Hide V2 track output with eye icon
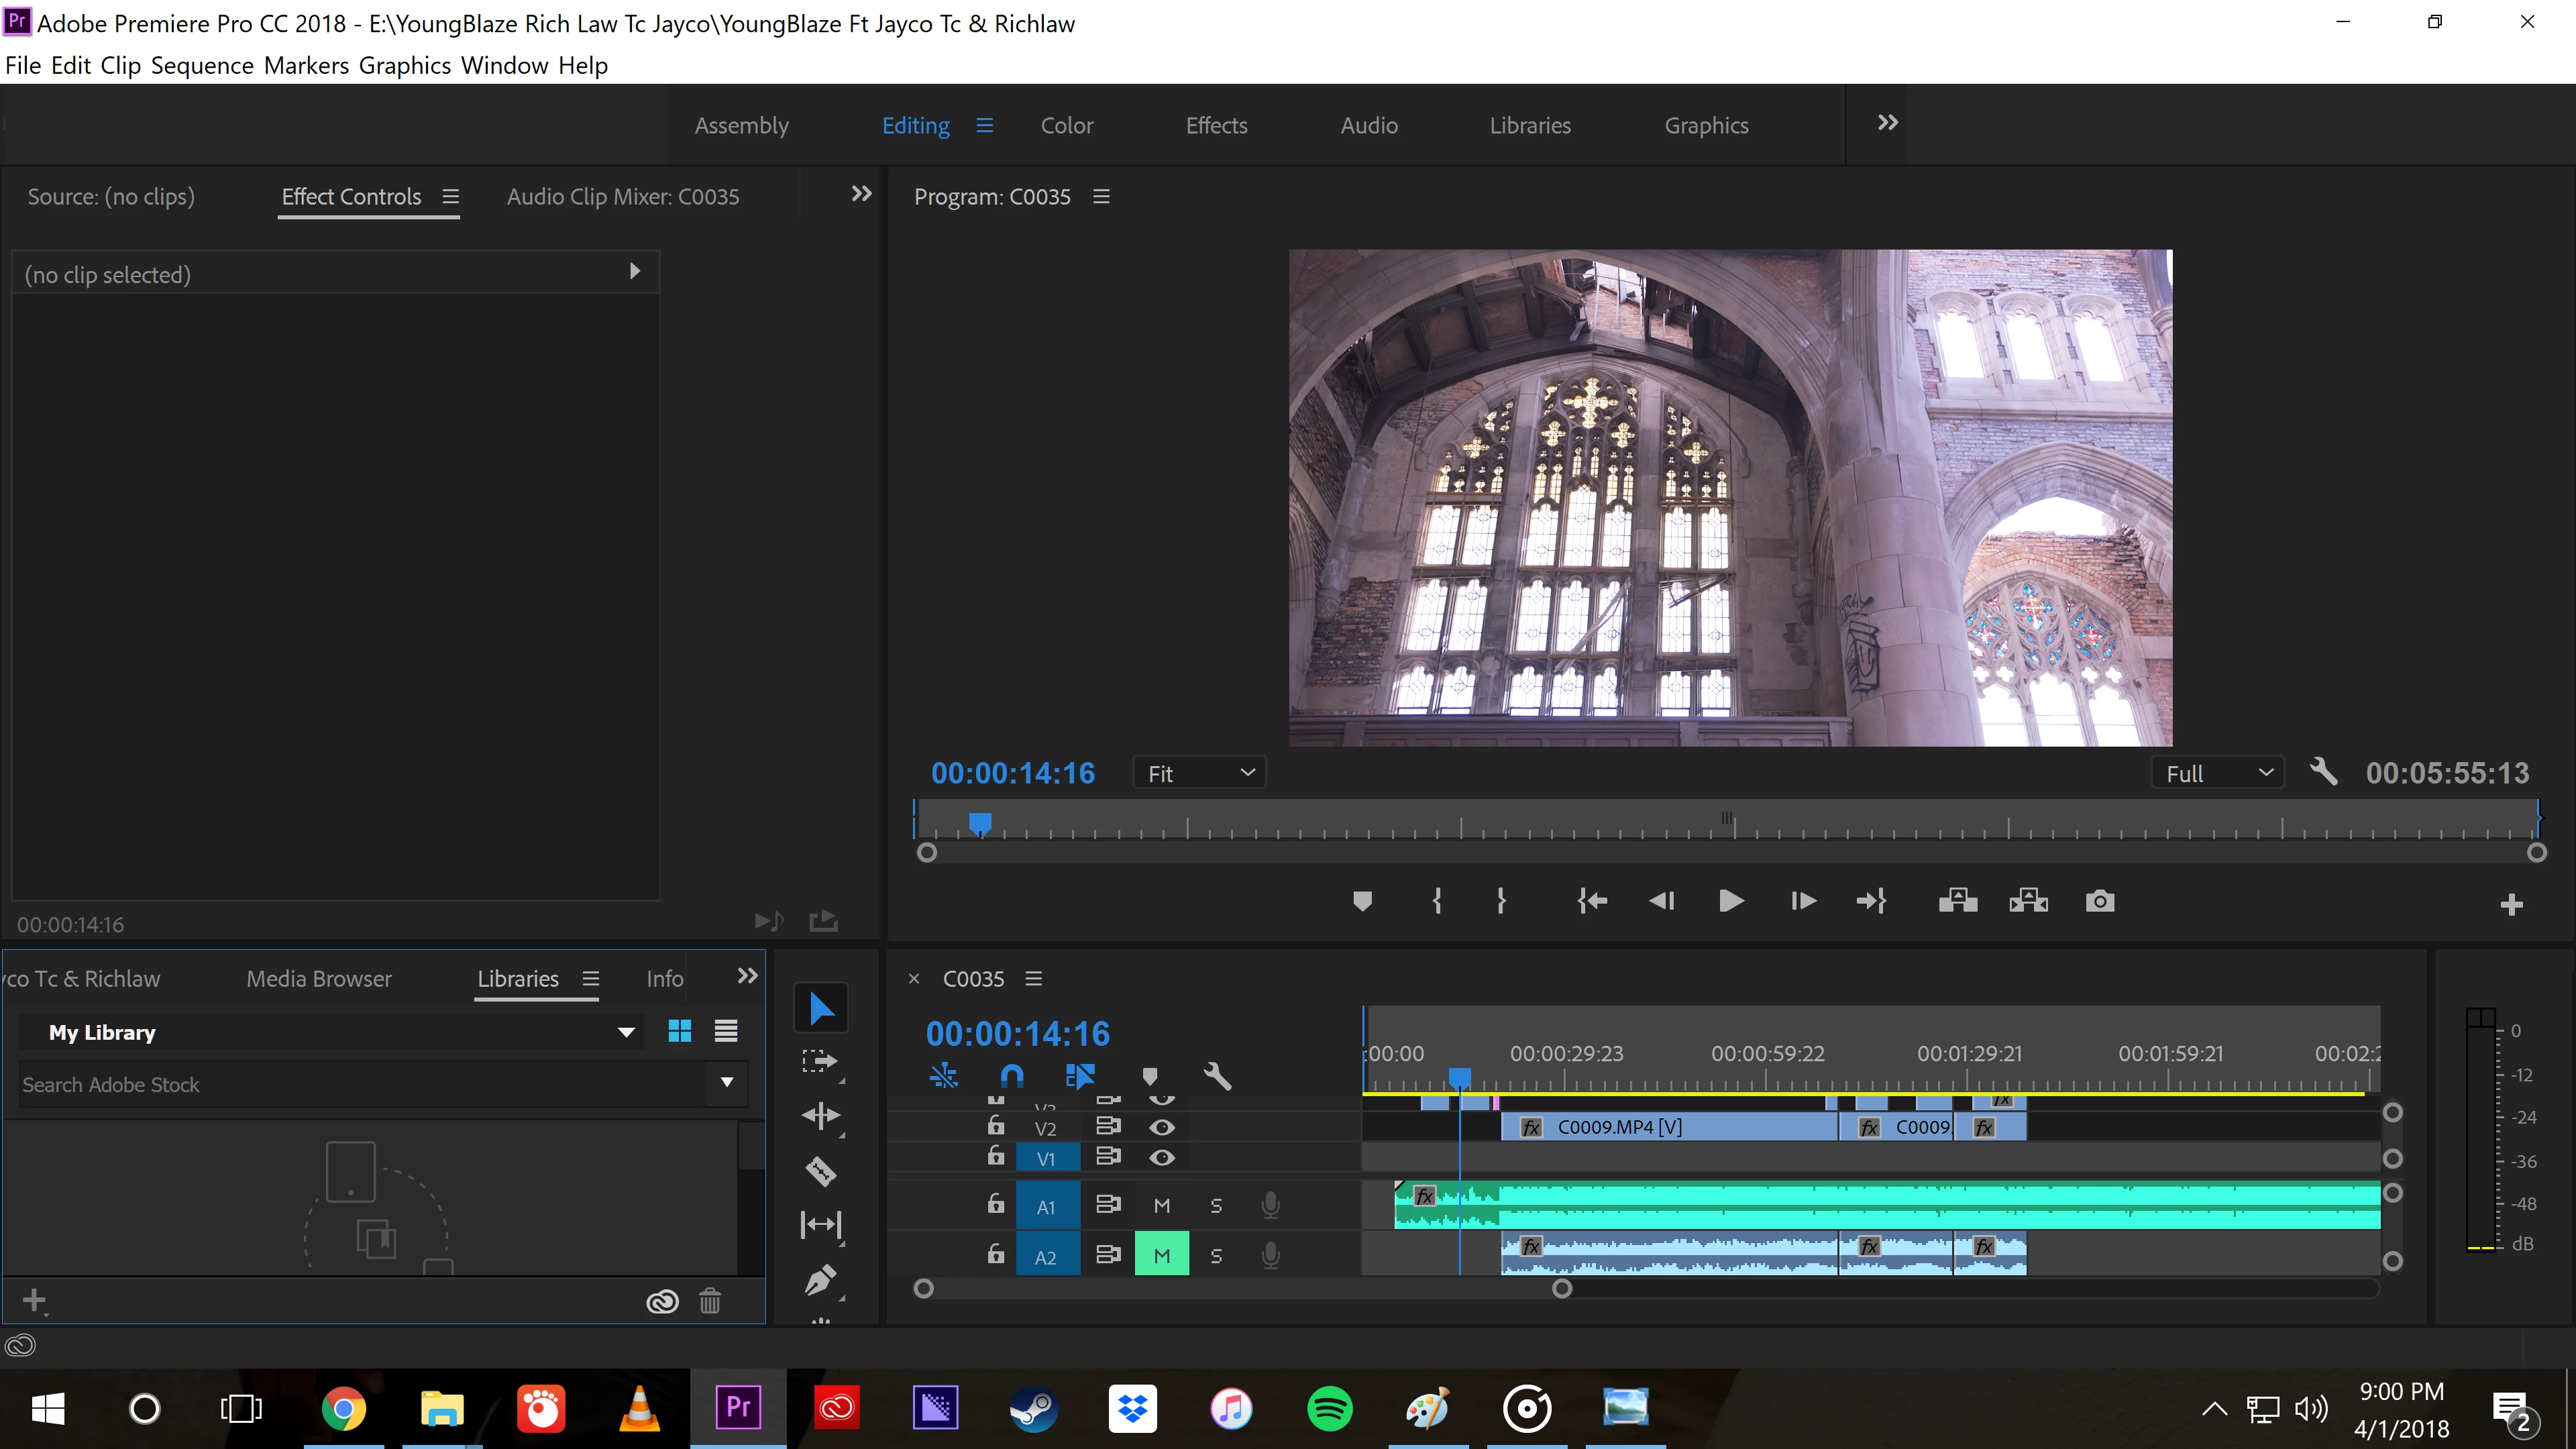2576x1449 pixels. coord(1161,1127)
